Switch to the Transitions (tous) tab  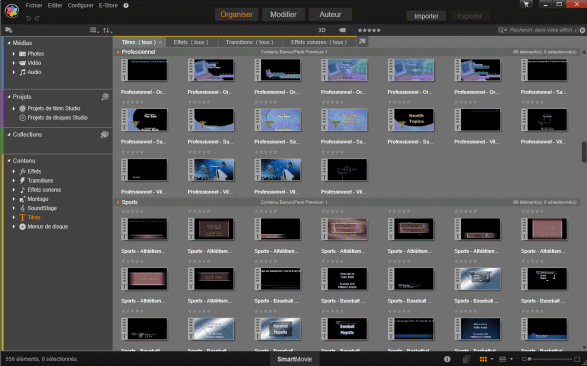click(x=249, y=42)
